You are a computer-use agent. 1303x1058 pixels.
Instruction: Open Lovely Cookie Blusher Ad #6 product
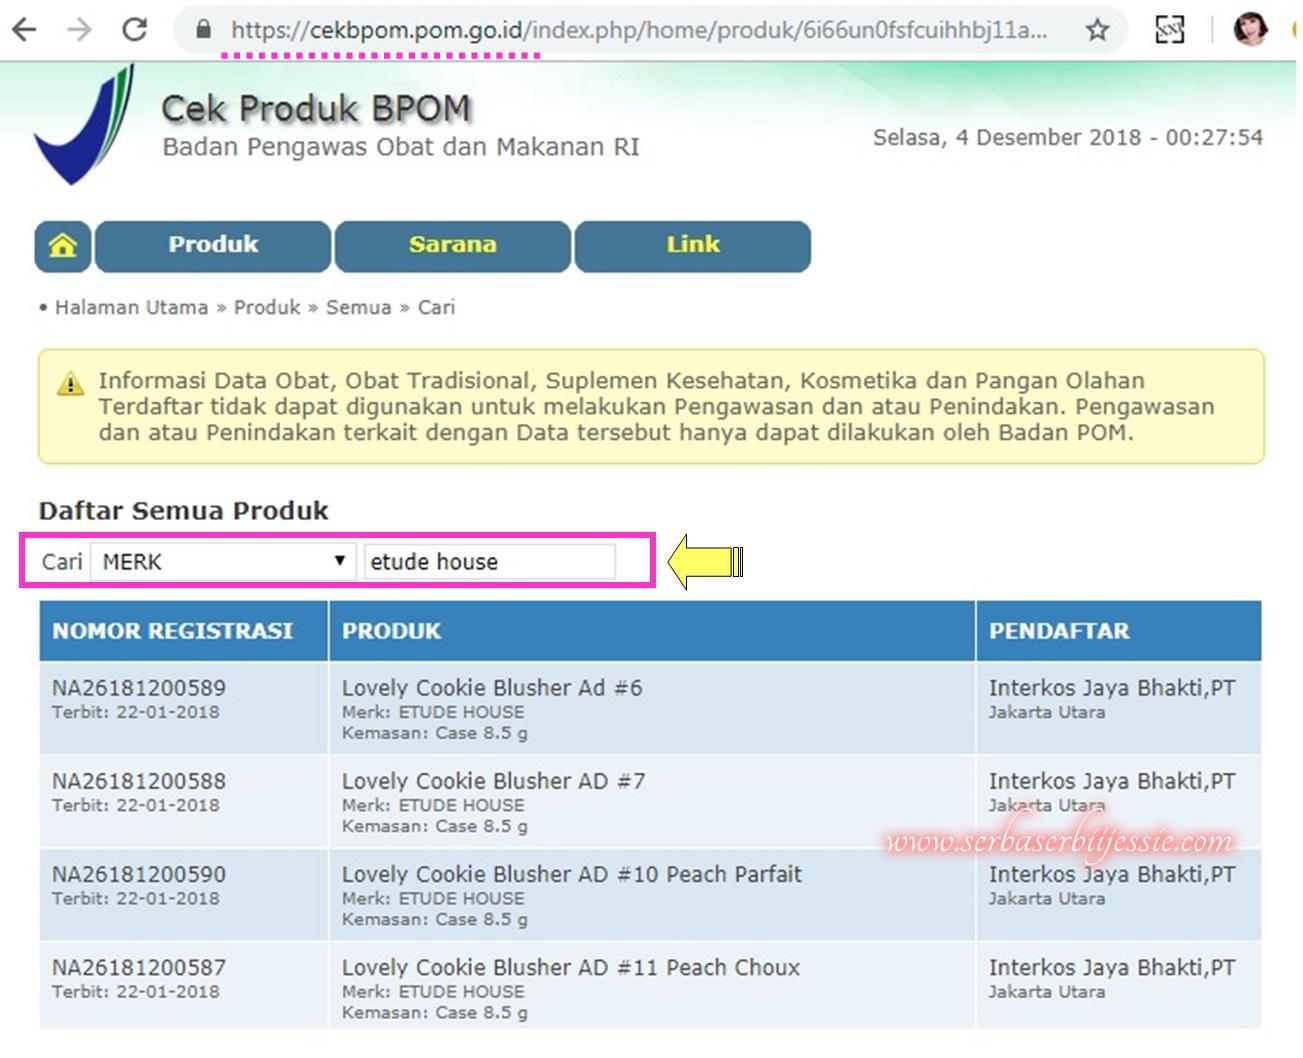(x=492, y=688)
